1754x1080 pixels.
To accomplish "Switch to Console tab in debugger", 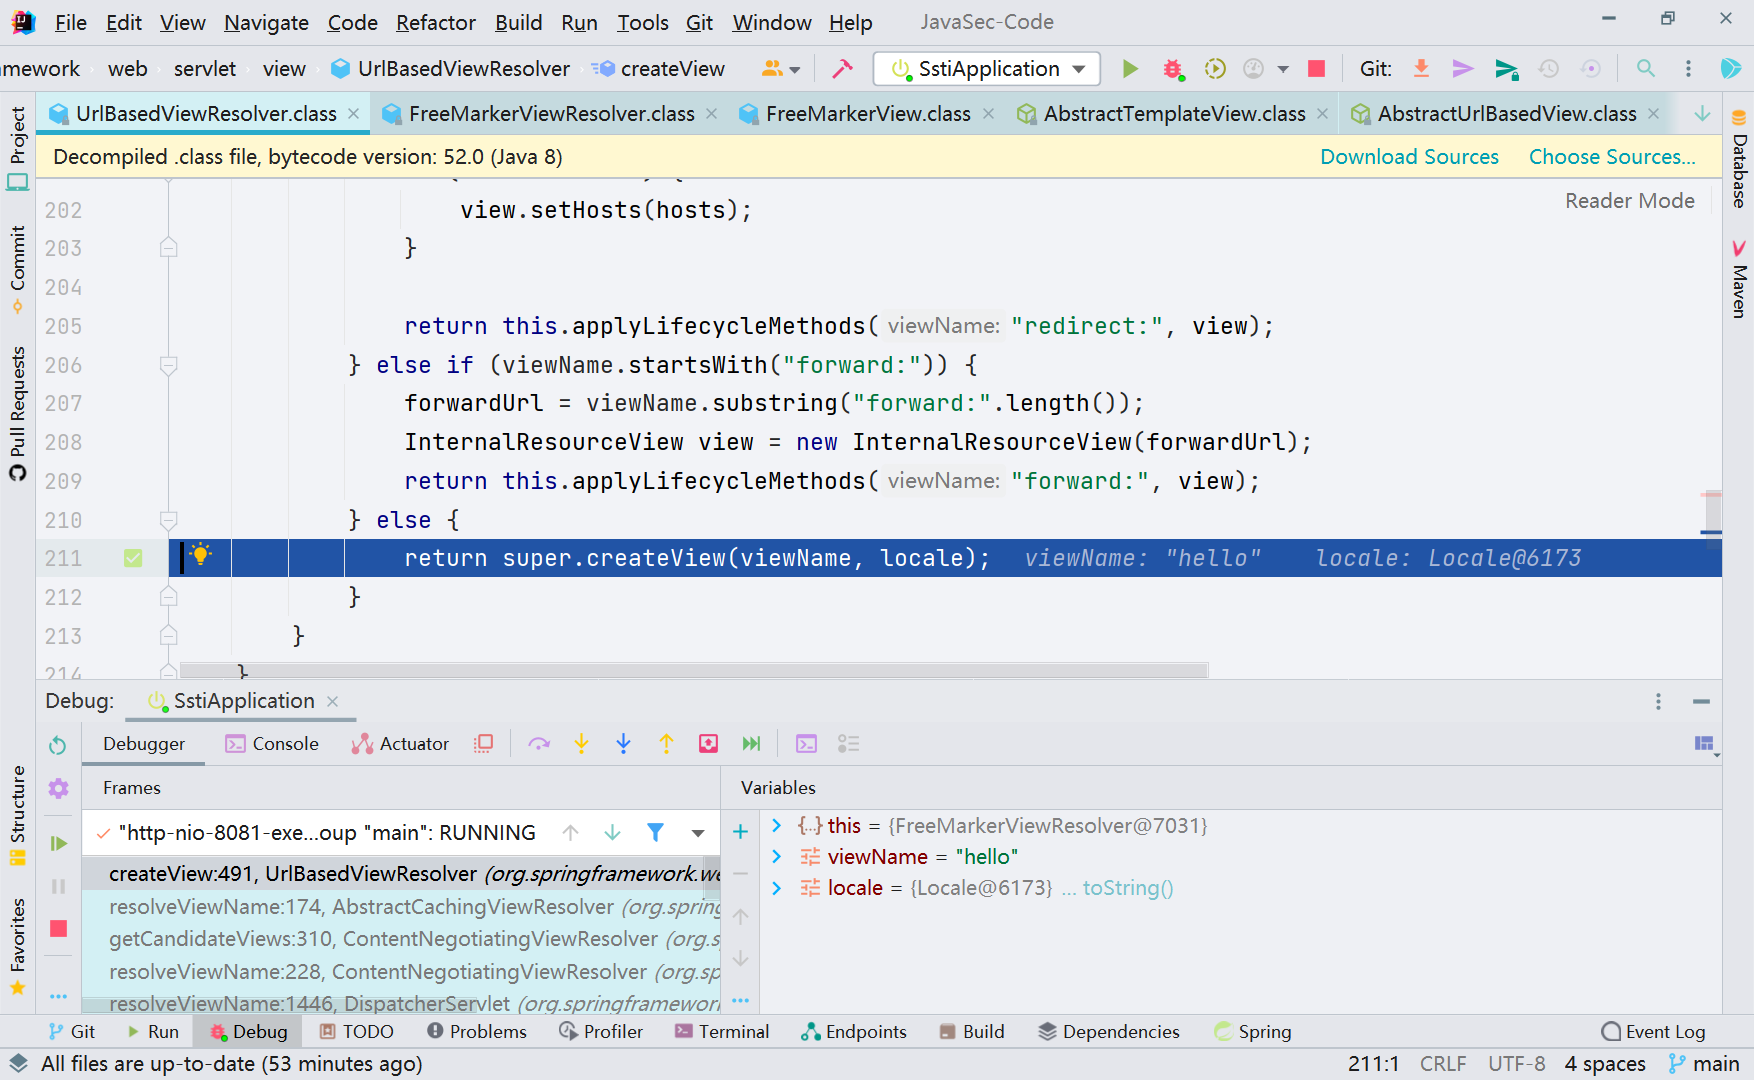I will (x=272, y=744).
